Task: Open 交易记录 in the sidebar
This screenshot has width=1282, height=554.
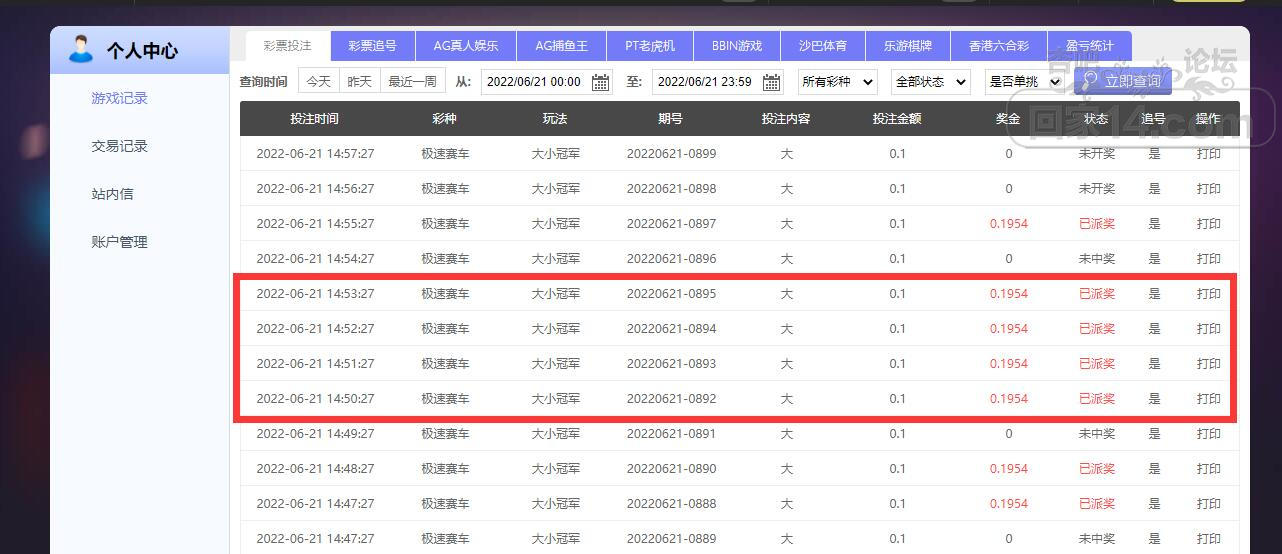Action: 119,146
